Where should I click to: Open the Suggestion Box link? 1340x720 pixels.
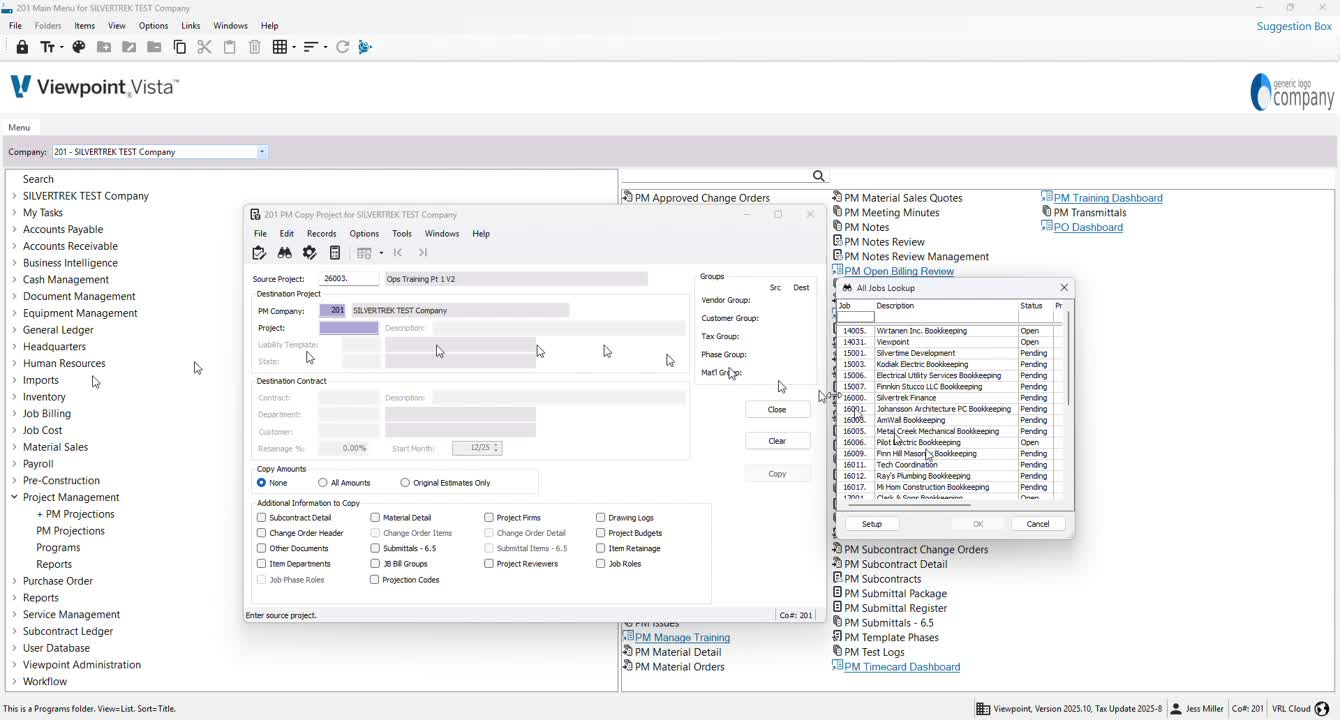[x=1294, y=26]
